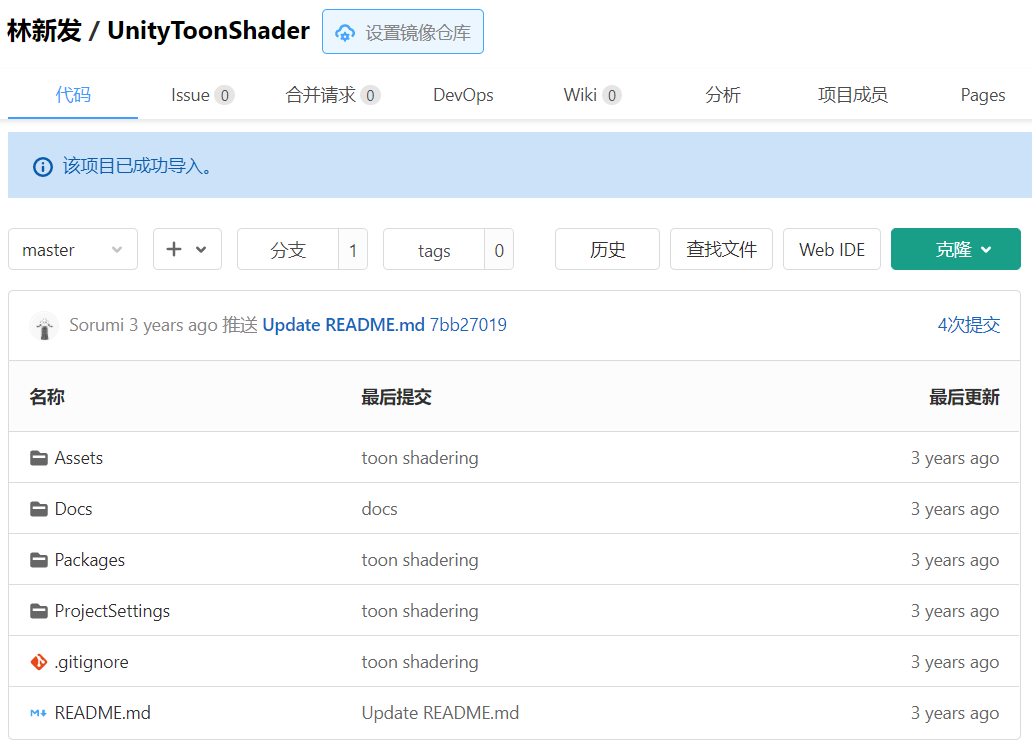The image size is (1032, 748).
Task: Click the Packages folder icon
Action: tap(39, 560)
